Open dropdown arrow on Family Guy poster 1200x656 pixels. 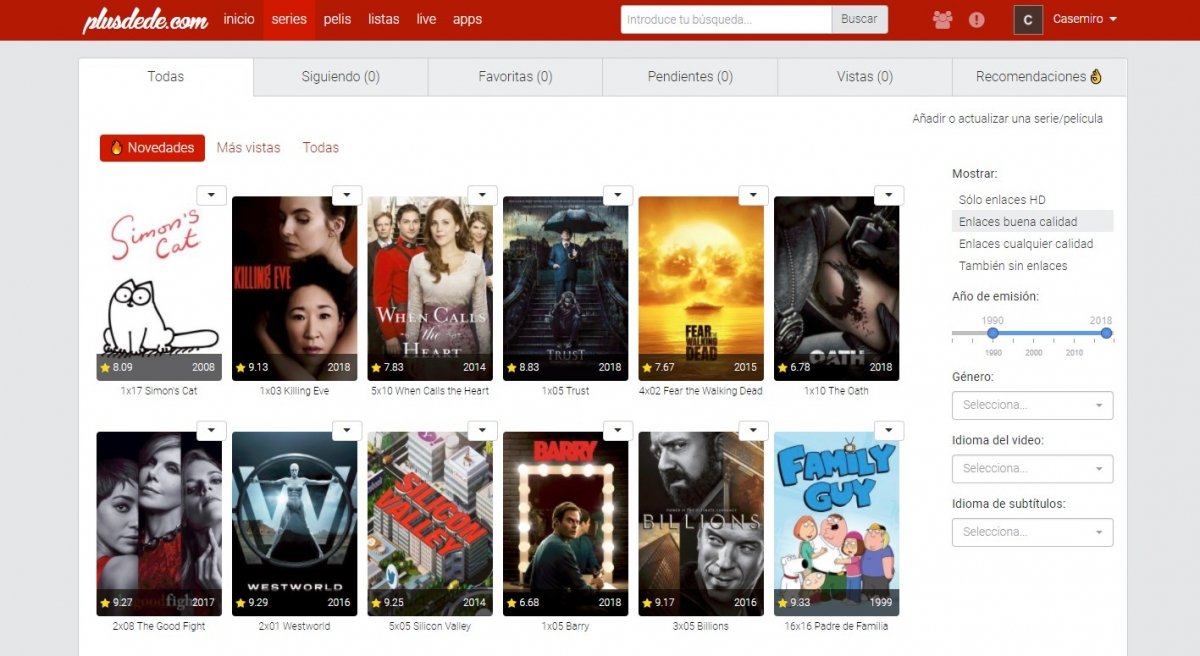(x=888, y=431)
